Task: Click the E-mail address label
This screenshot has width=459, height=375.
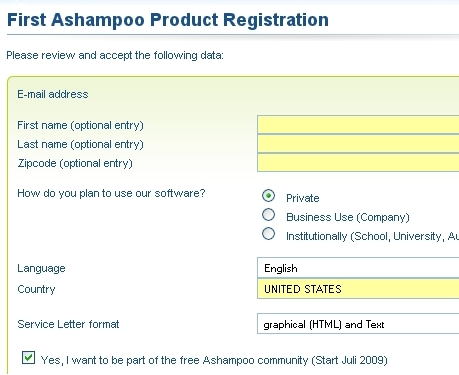Action: click(53, 94)
